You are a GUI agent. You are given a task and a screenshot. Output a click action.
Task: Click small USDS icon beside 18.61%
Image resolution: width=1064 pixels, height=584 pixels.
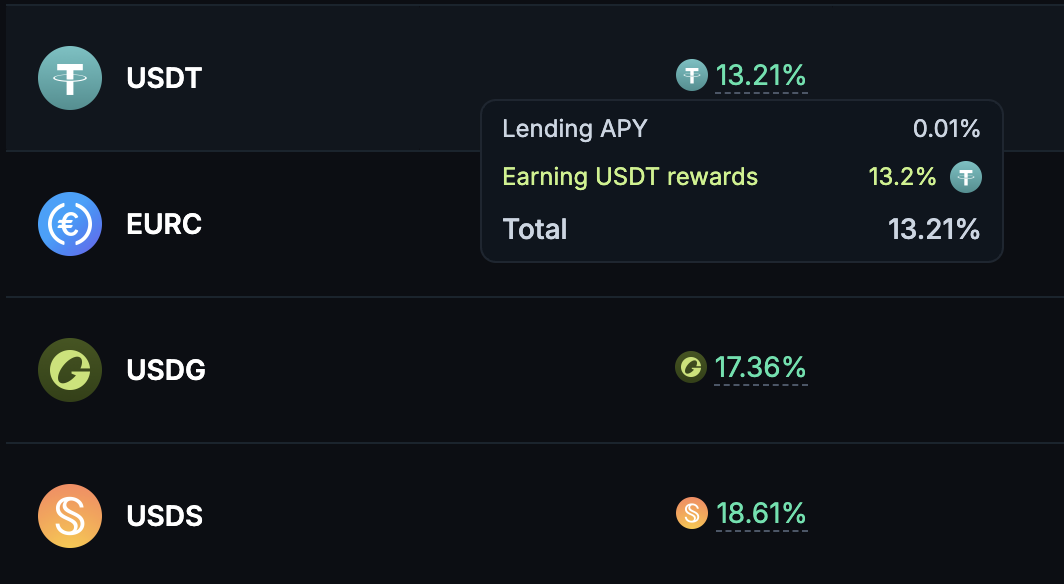(692, 514)
